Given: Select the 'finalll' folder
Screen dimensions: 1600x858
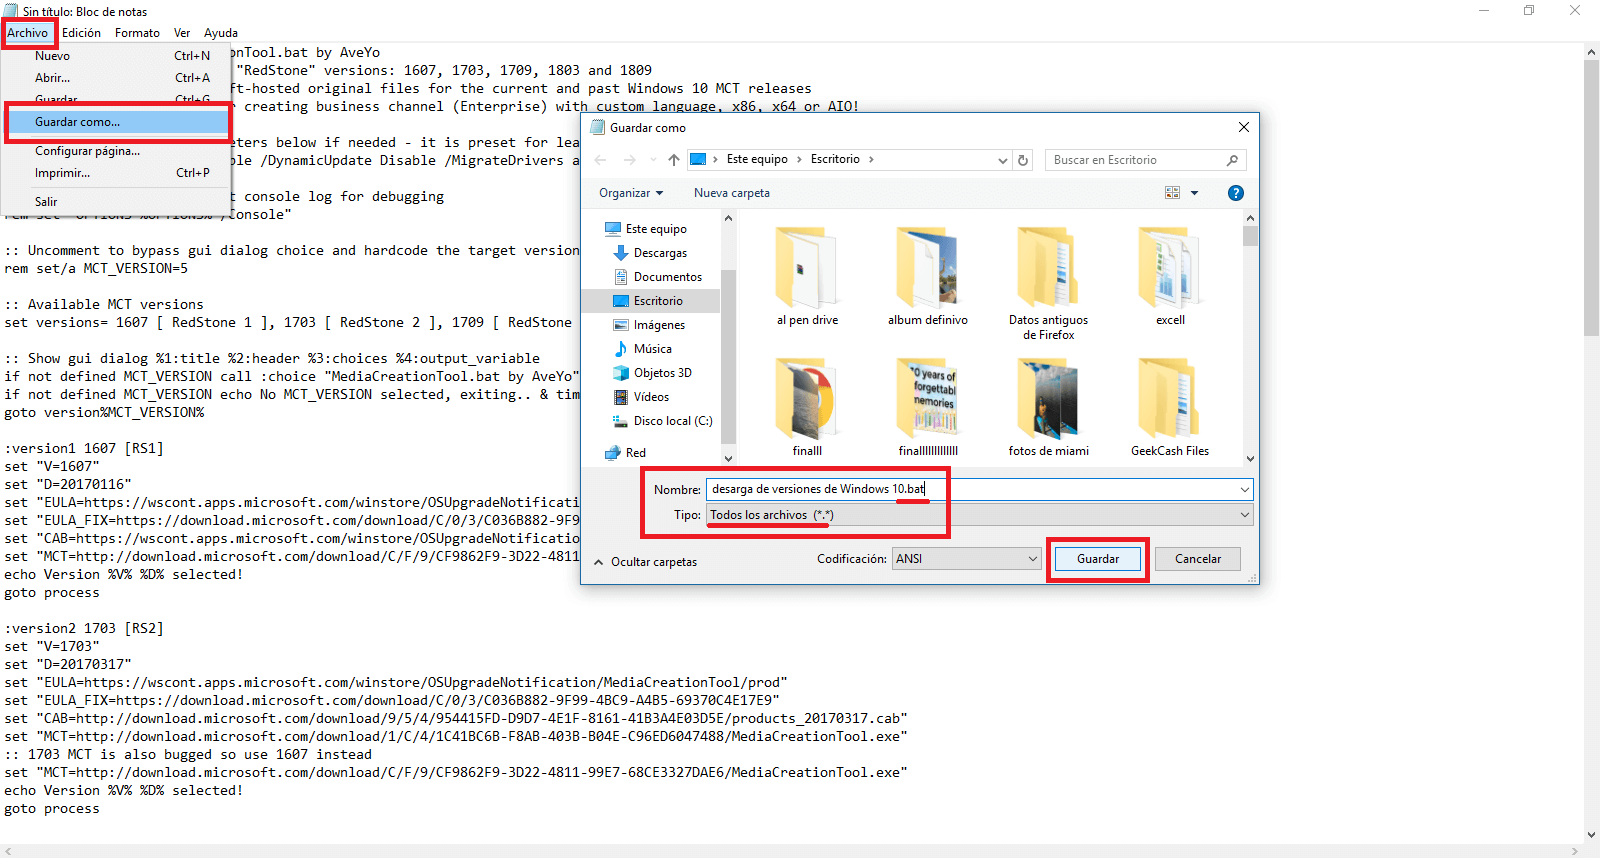Looking at the screenshot, I should [x=807, y=408].
